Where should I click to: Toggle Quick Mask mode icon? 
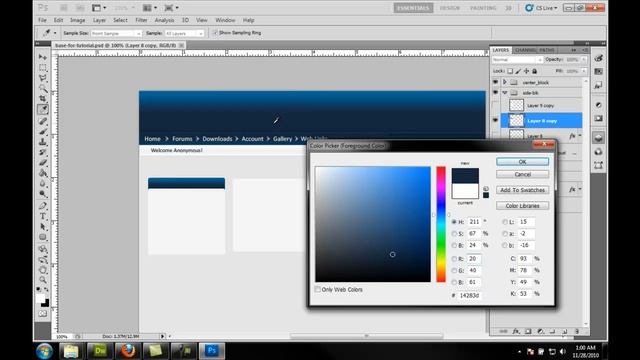point(43,314)
